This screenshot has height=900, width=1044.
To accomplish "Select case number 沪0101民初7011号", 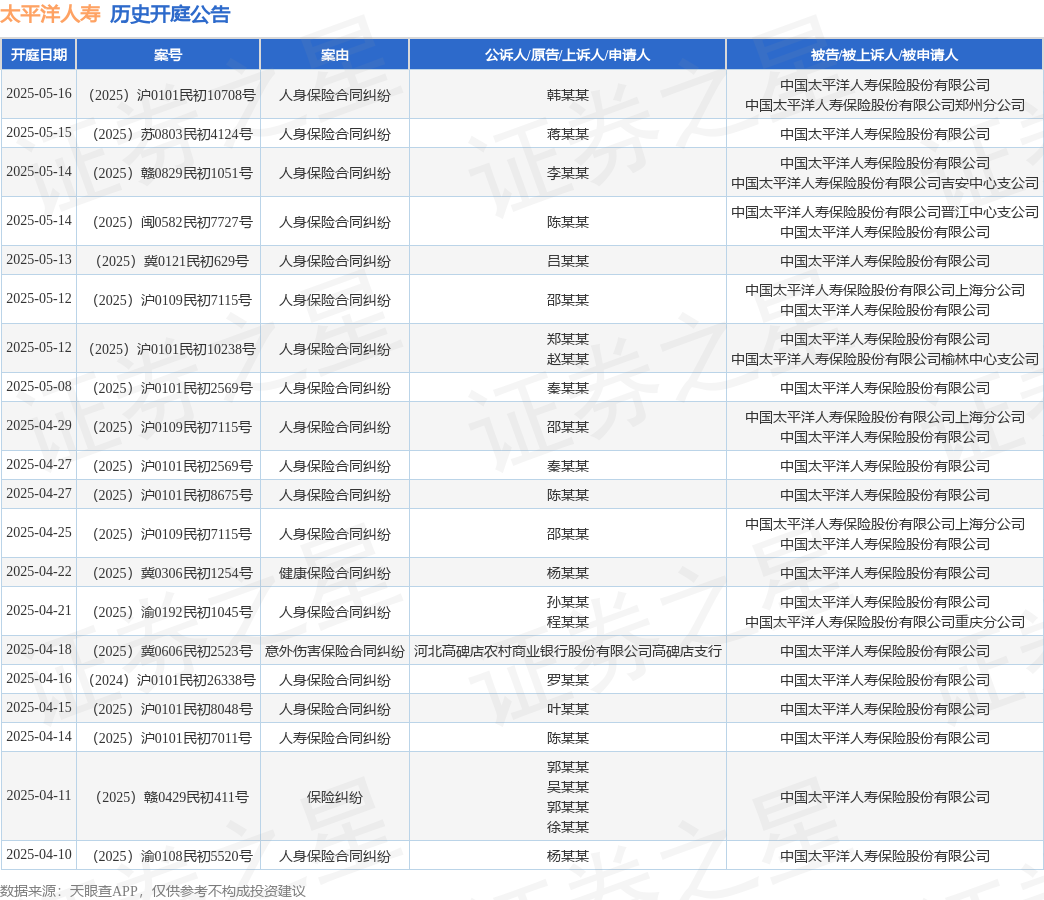I will click(172, 738).
